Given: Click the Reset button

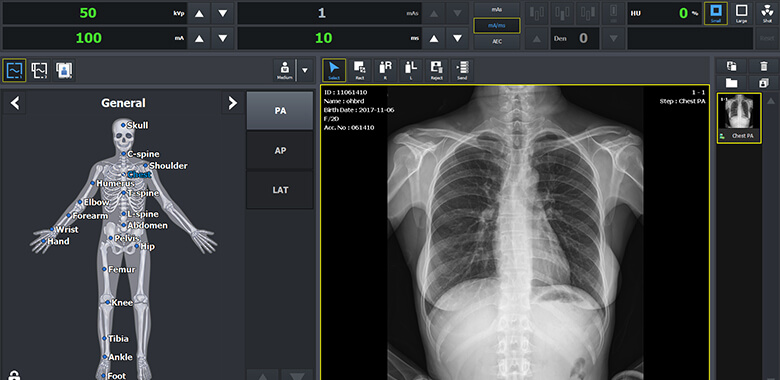Looking at the screenshot, I should (767, 38).
